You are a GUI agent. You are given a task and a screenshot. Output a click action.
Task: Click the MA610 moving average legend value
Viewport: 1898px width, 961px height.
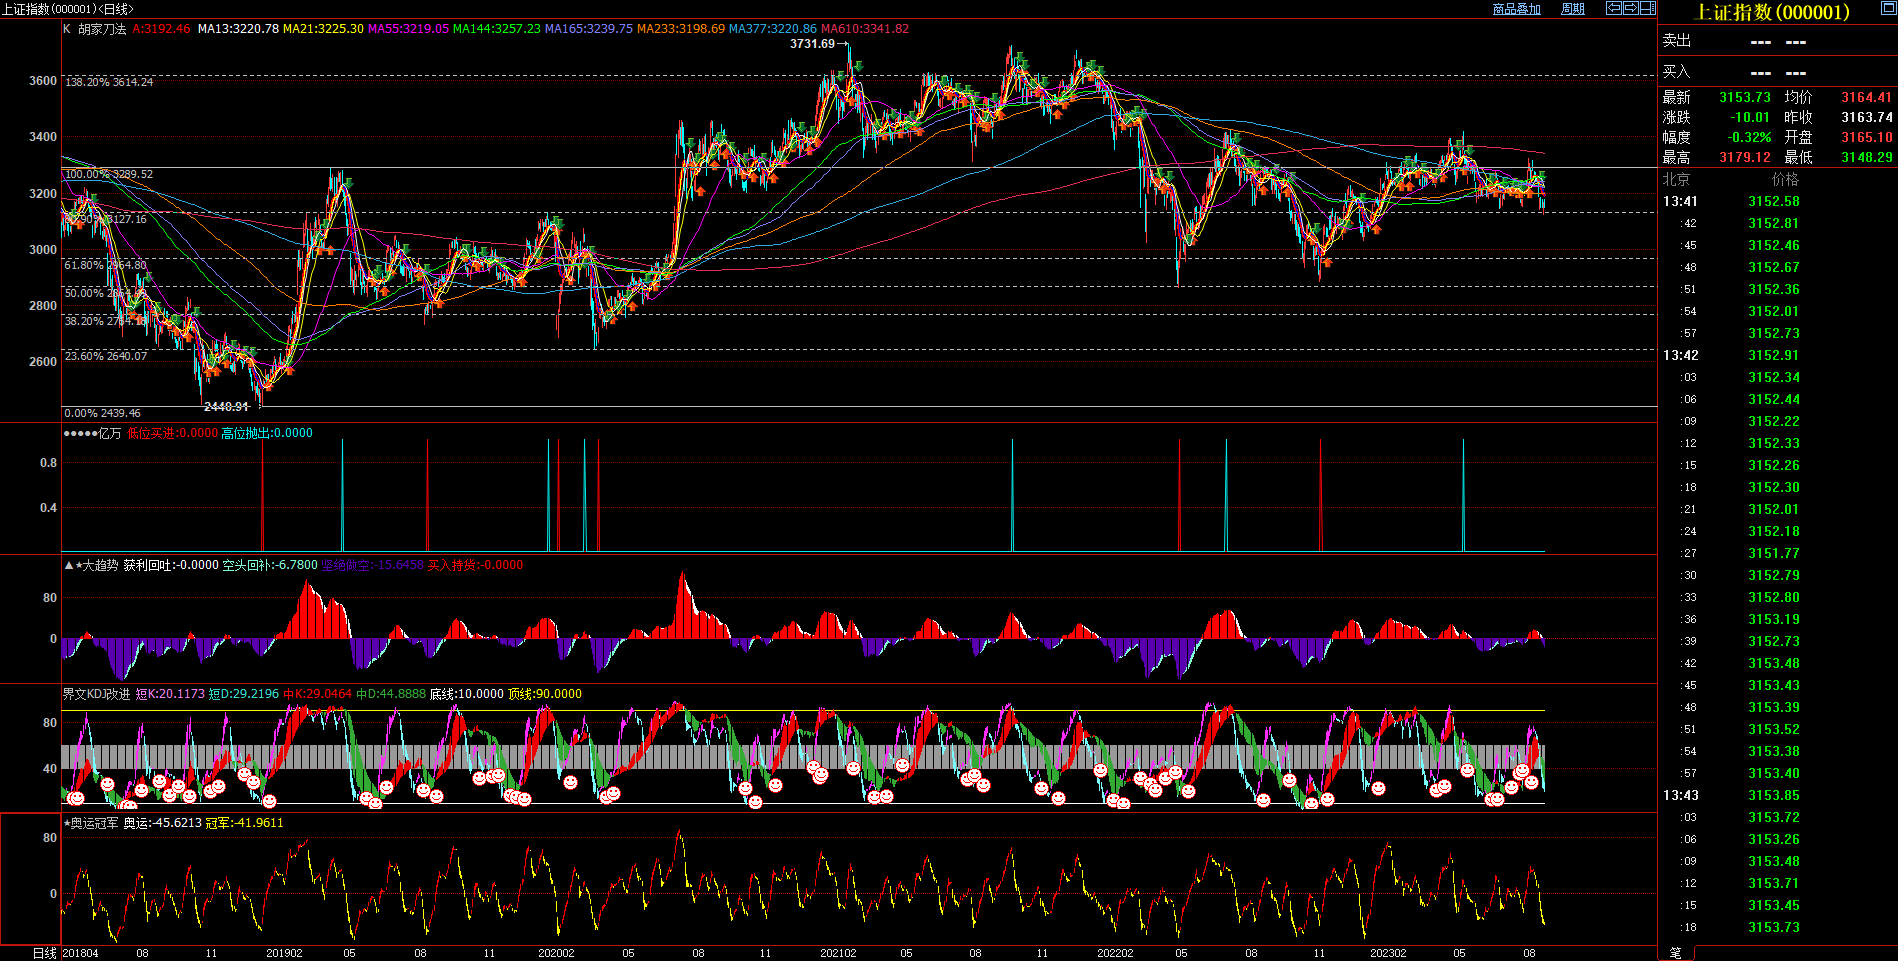coord(865,29)
